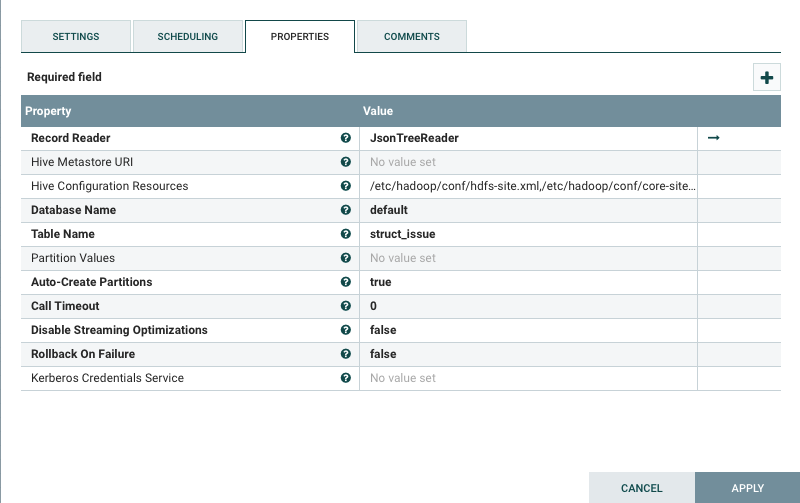Edit Call Timeout value 0
This screenshot has width=800, height=503.
tap(528, 306)
